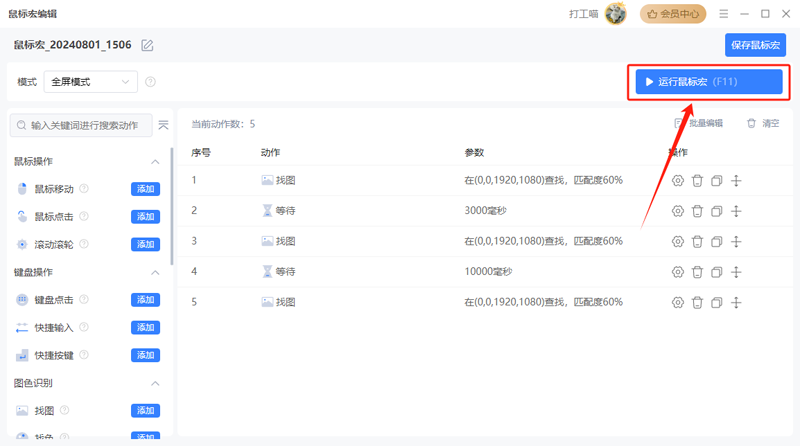Focus the action keyword search field
800x446 pixels.
pyautogui.click(x=81, y=125)
